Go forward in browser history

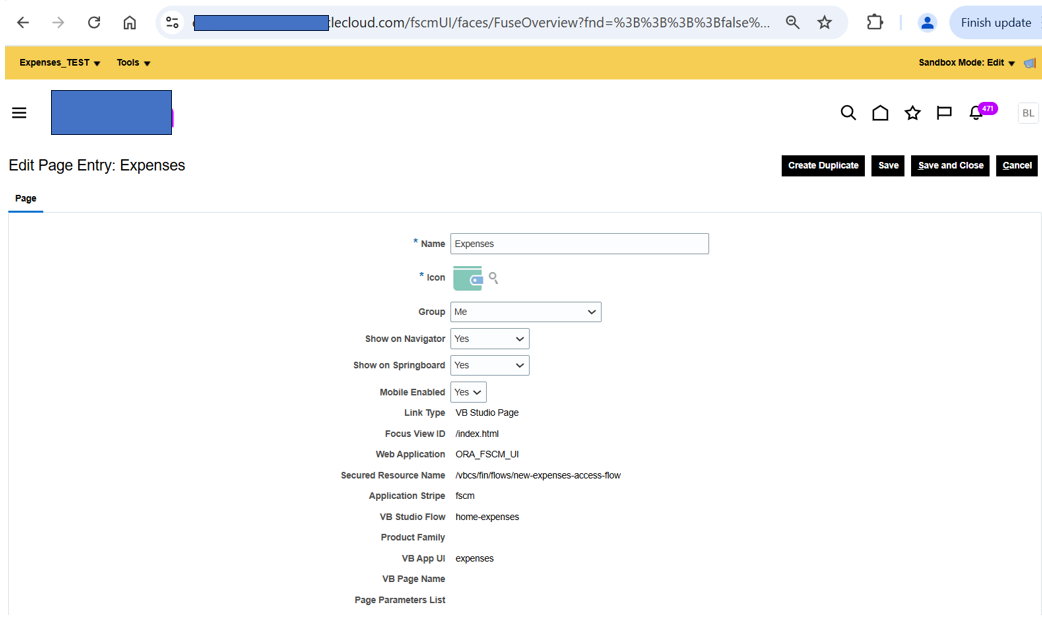tap(58, 23)
